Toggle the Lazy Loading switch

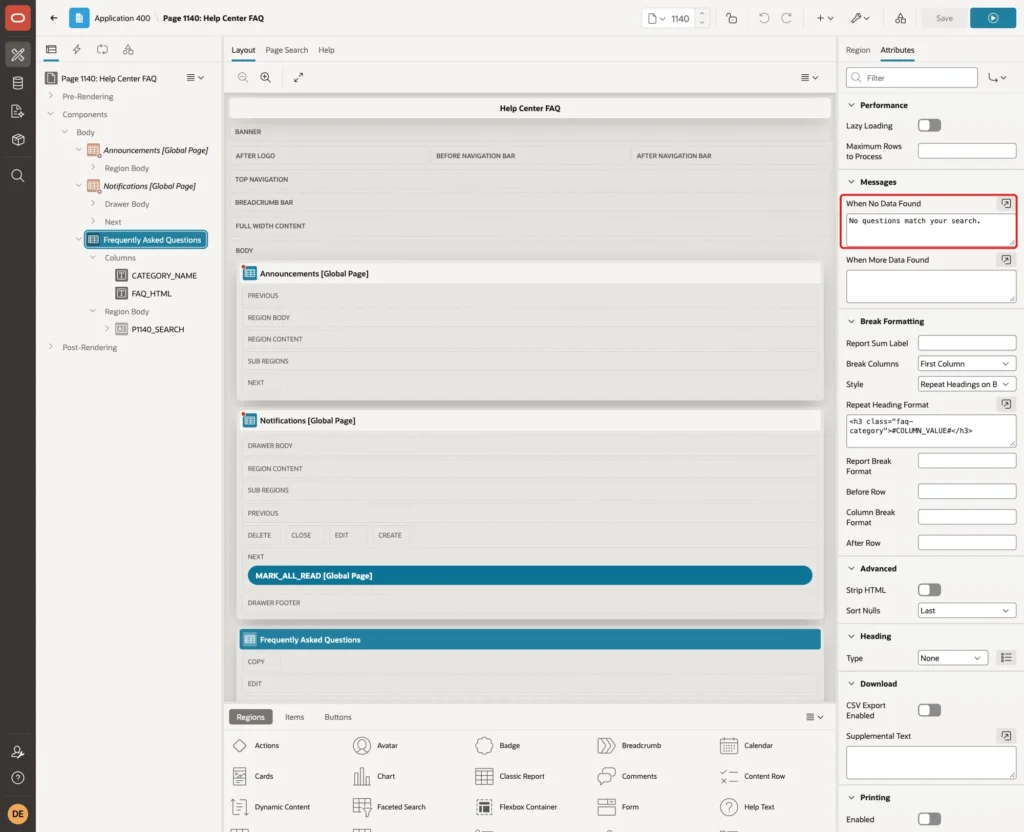coord(929,125)
